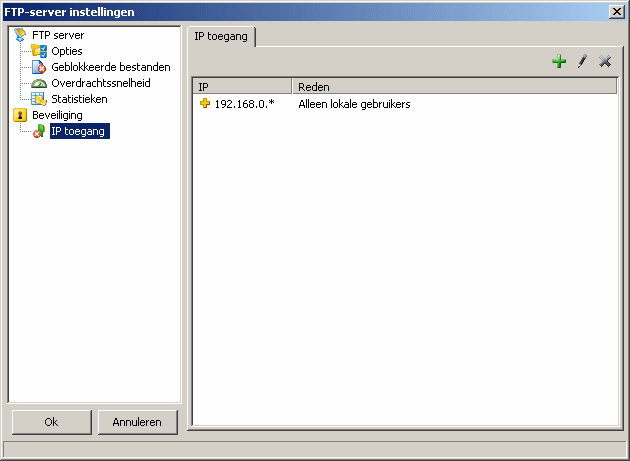This screenshot has width=630, height=461.
Task: Sort by the IP column header
Action: coord(242,86)
